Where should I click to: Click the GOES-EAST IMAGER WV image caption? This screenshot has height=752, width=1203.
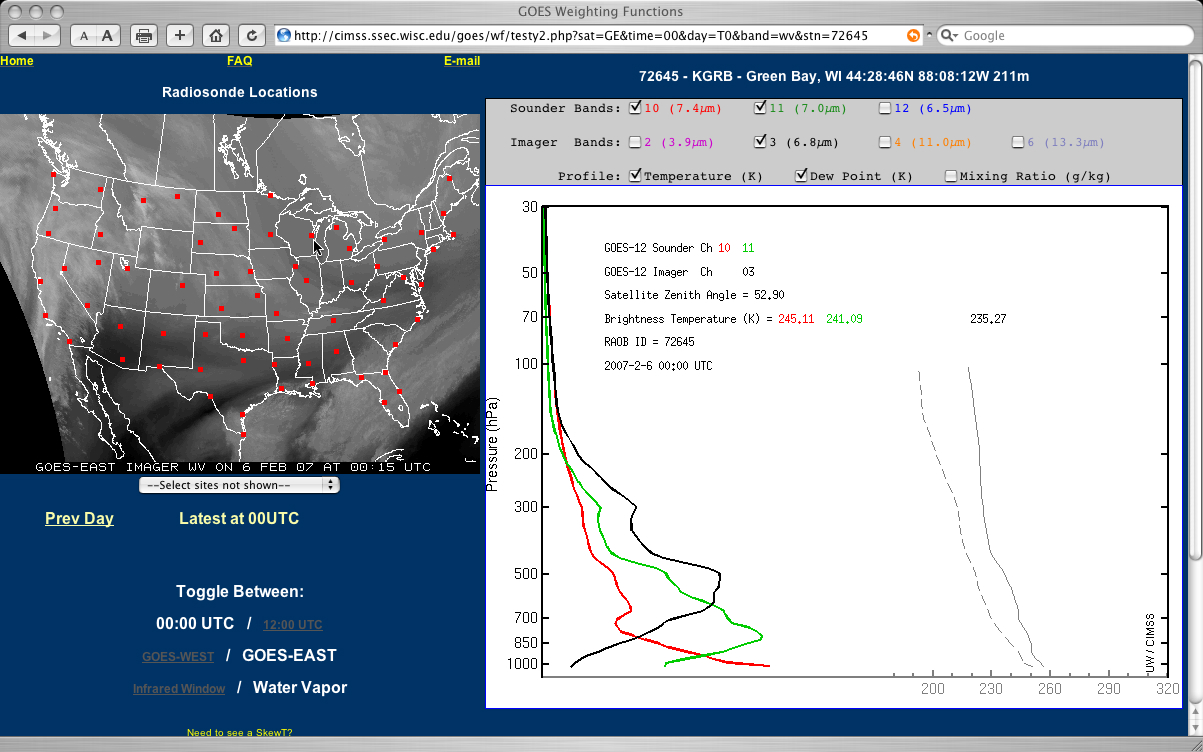[x=233, y=467]
